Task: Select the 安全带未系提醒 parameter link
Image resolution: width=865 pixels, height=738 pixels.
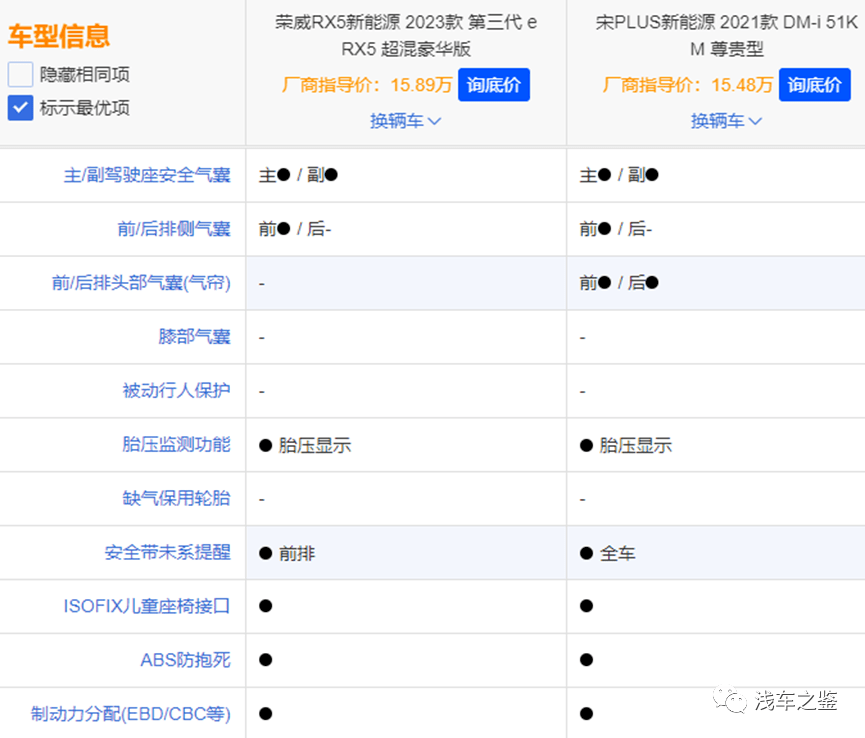Action: click(x=167, y=553)
